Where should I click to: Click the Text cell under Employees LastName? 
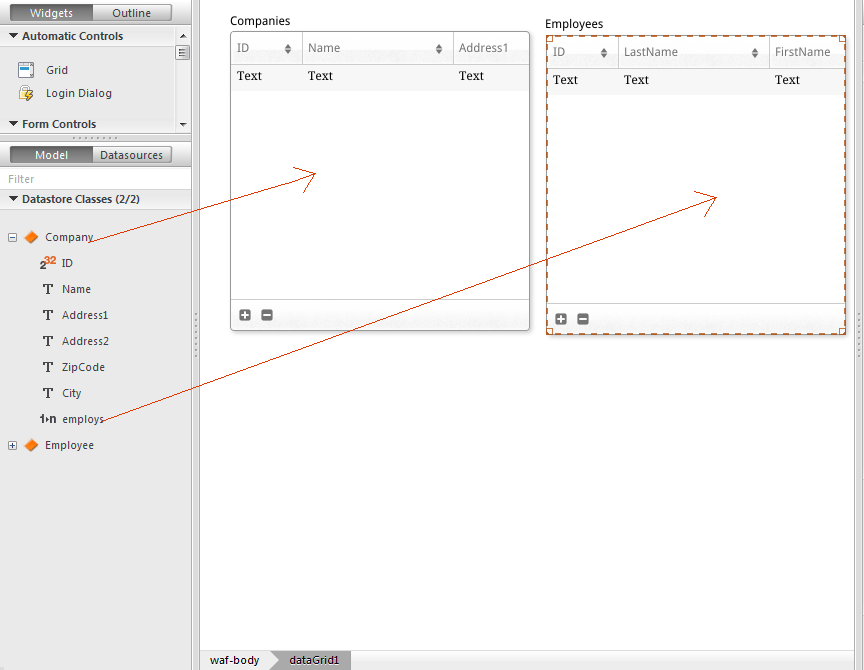tap(636, 80)
